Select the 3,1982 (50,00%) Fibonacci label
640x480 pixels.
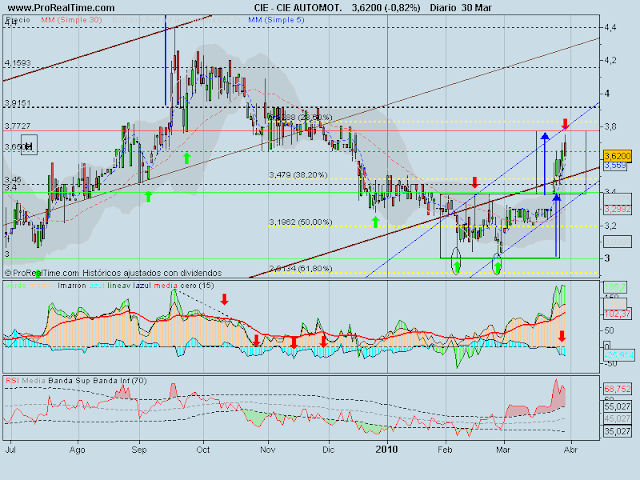pos(301,222)
